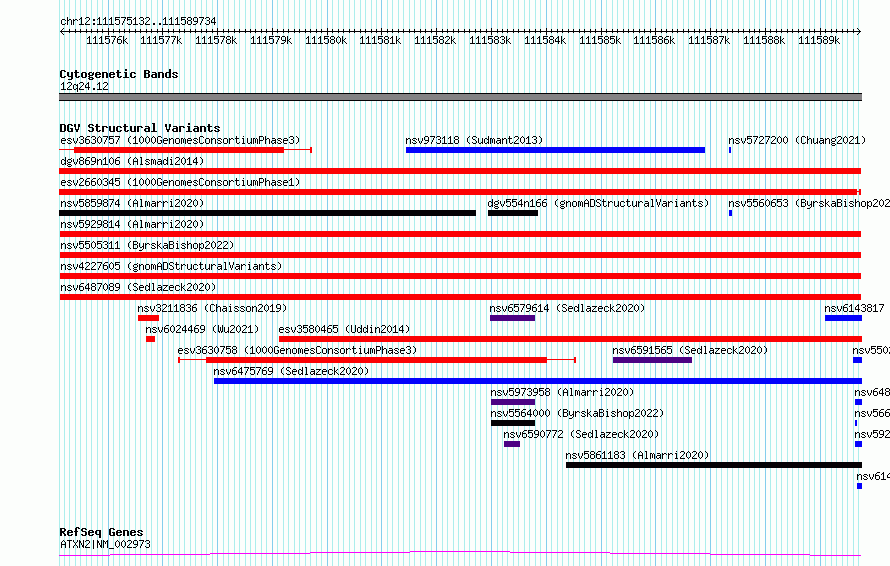Click the gray 12q24.12 cytogenetic band bar

(x=460, y=97)
